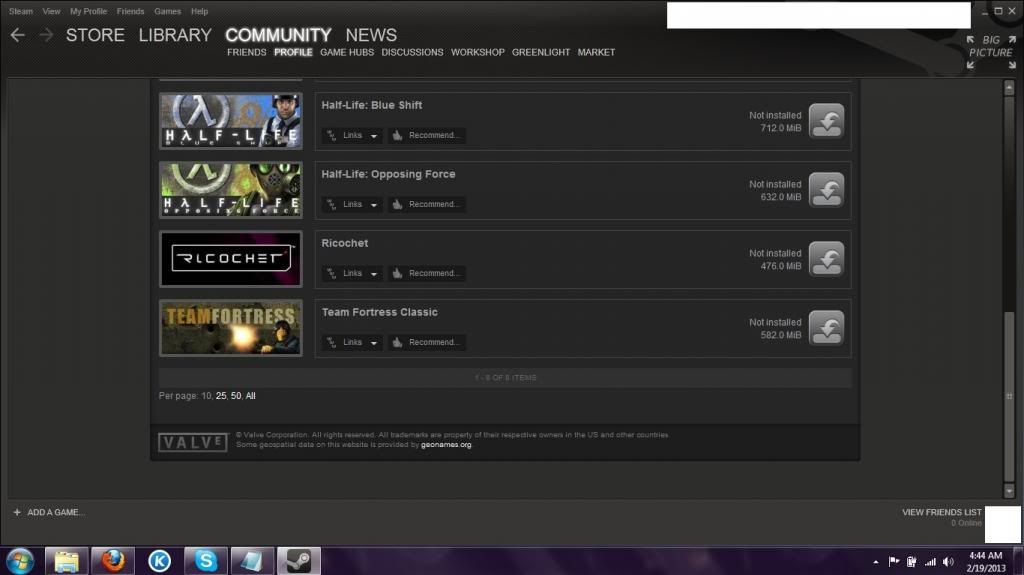The height and width of the screenshot is (575, 1024).
Task: Switch to the STORE section
Action: click(95, 35)
